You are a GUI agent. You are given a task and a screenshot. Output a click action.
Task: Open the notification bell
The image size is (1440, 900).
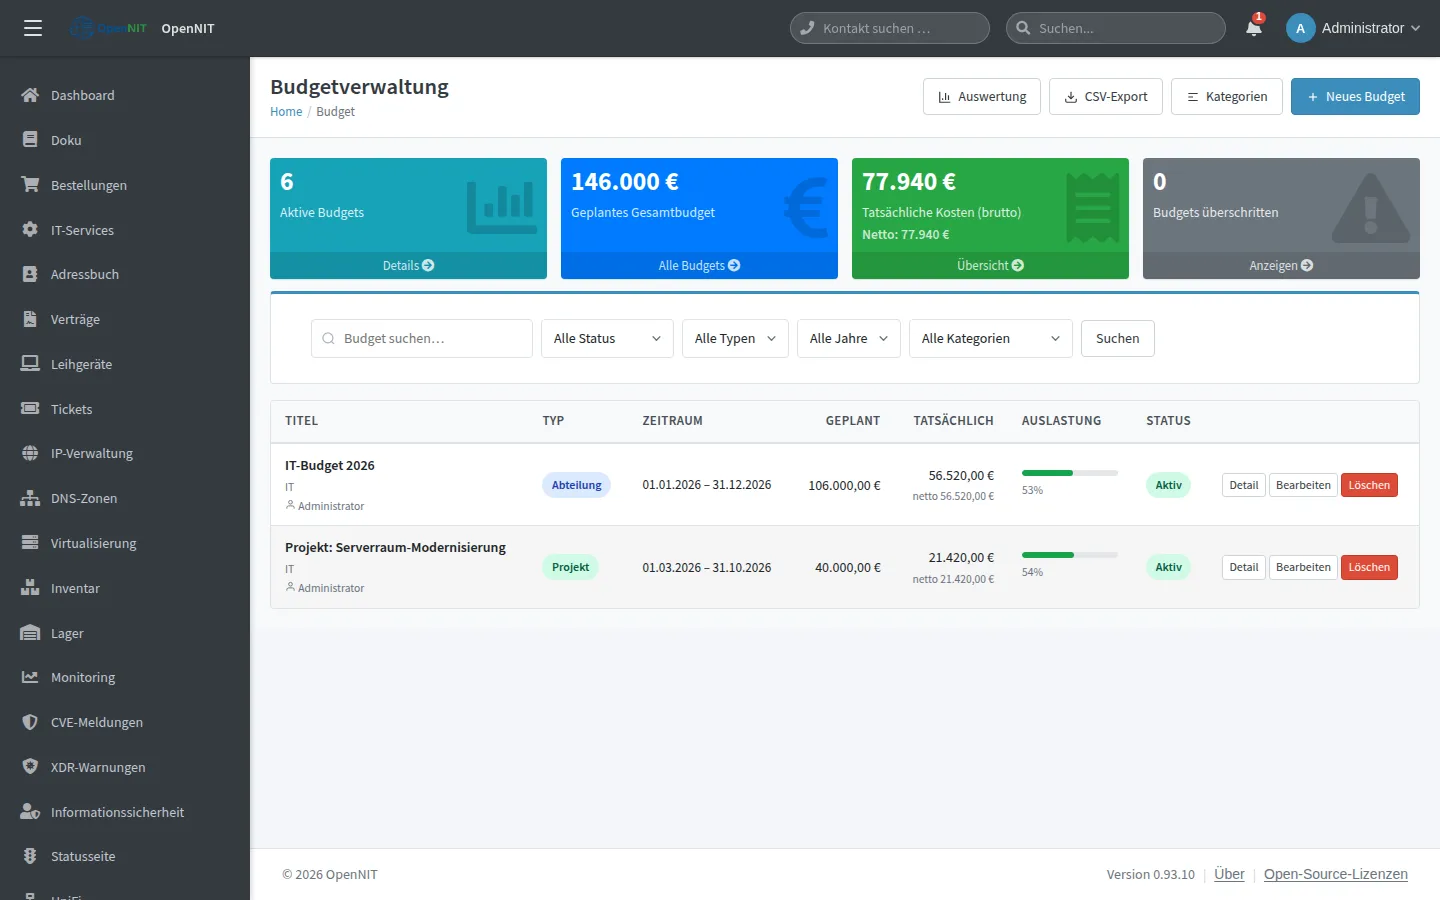[1254, 28]
